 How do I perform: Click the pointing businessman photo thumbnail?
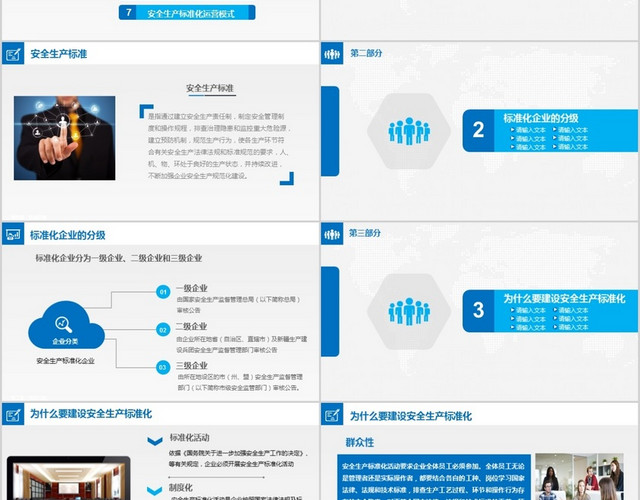point(64,138)
